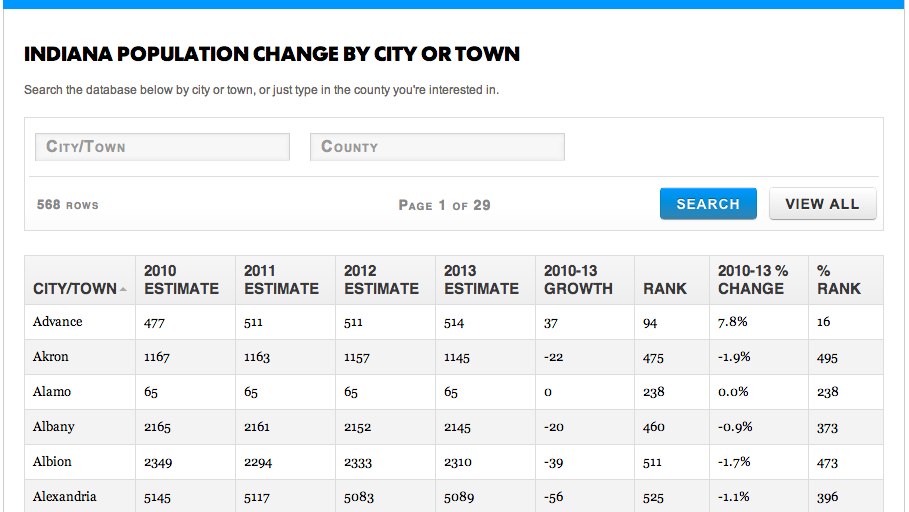Click Akron percent change -1.9%

(x=734, y=357)
